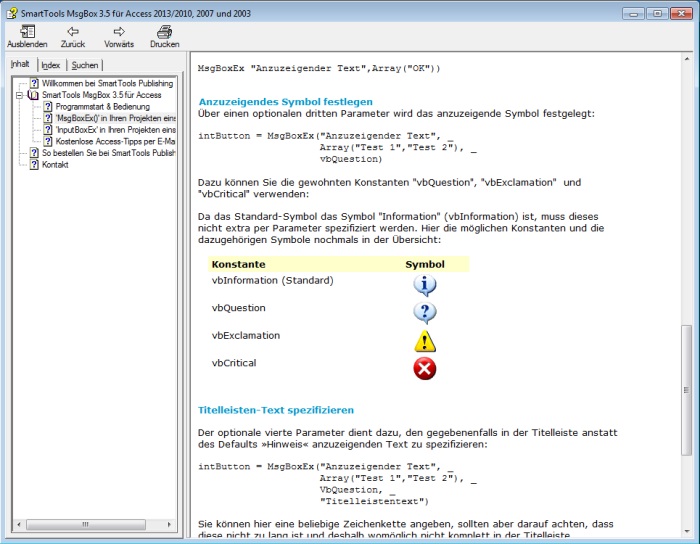Click content pane scroll up arrow
This screenshot has width=700, height=544.
pos(687,59)
